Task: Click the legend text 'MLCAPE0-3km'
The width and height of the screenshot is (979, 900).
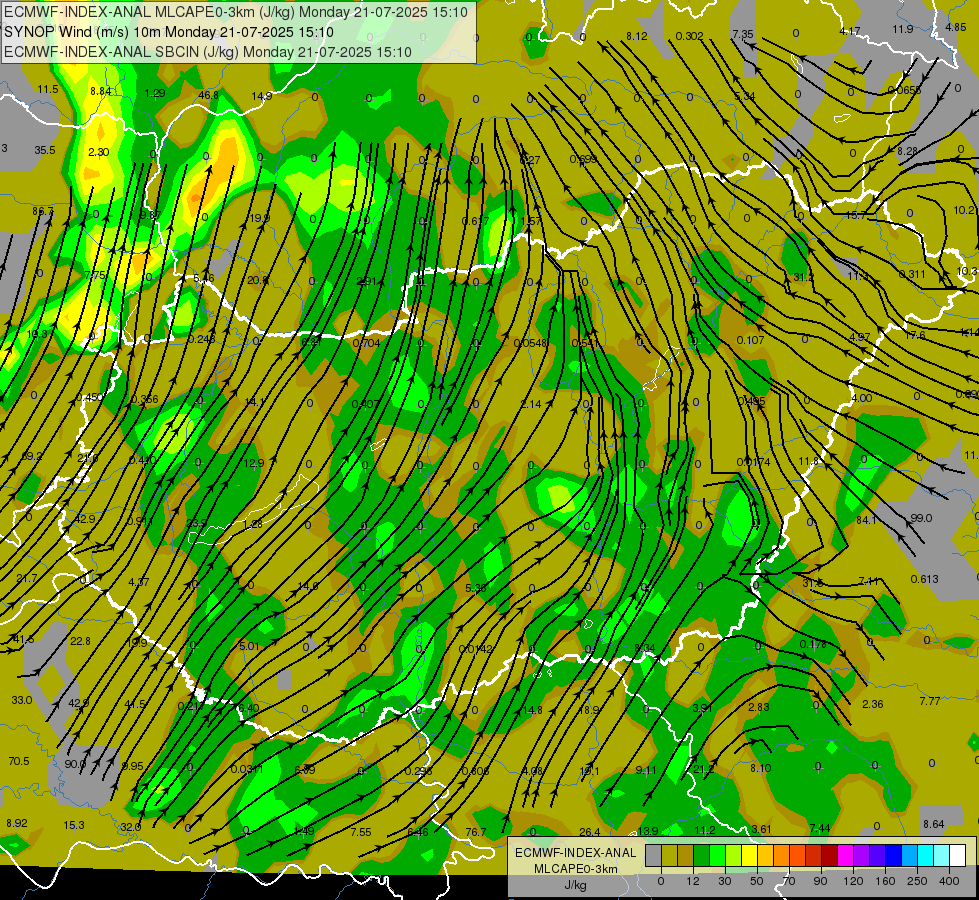Action: click(x=576, y=869)
